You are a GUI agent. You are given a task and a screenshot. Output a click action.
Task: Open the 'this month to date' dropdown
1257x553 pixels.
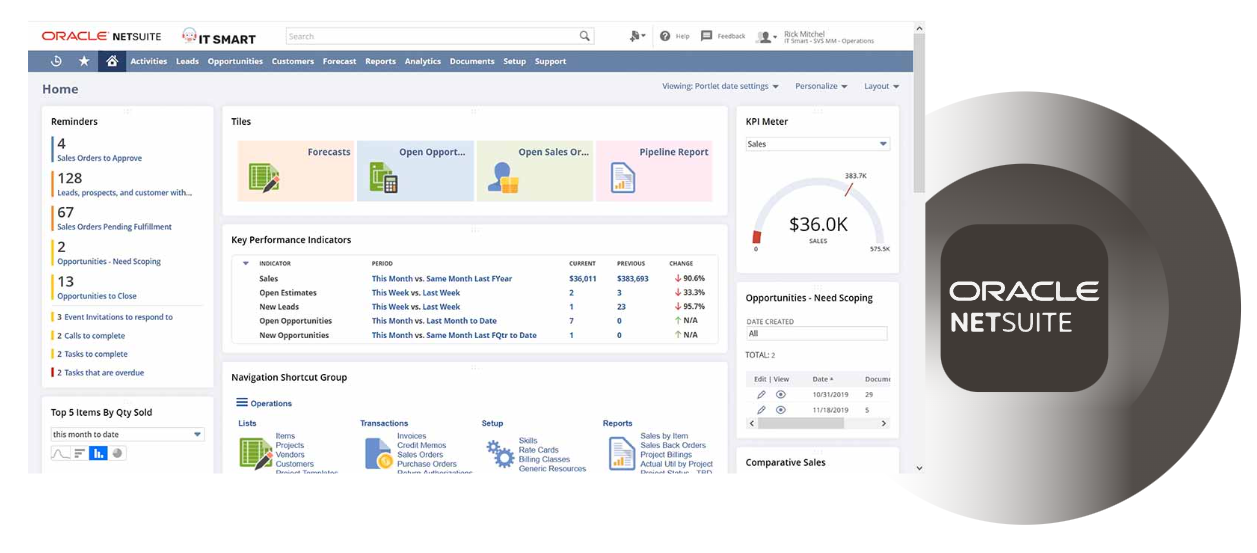click(128, 434)
